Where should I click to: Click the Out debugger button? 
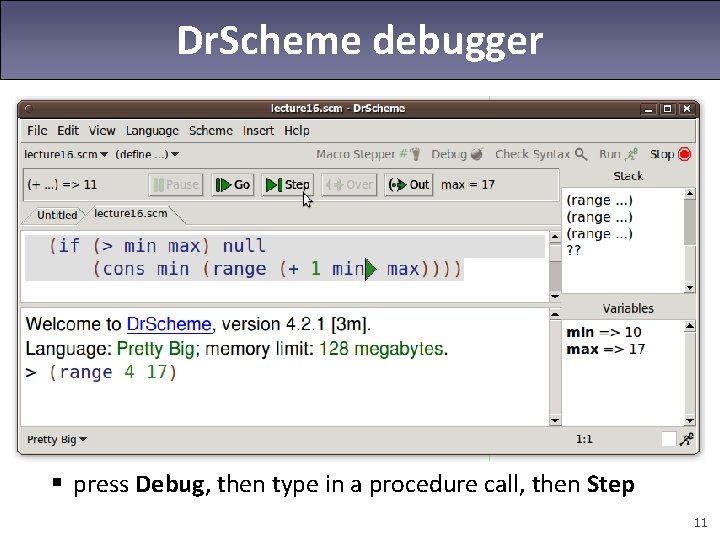click(x=409, y=185)
